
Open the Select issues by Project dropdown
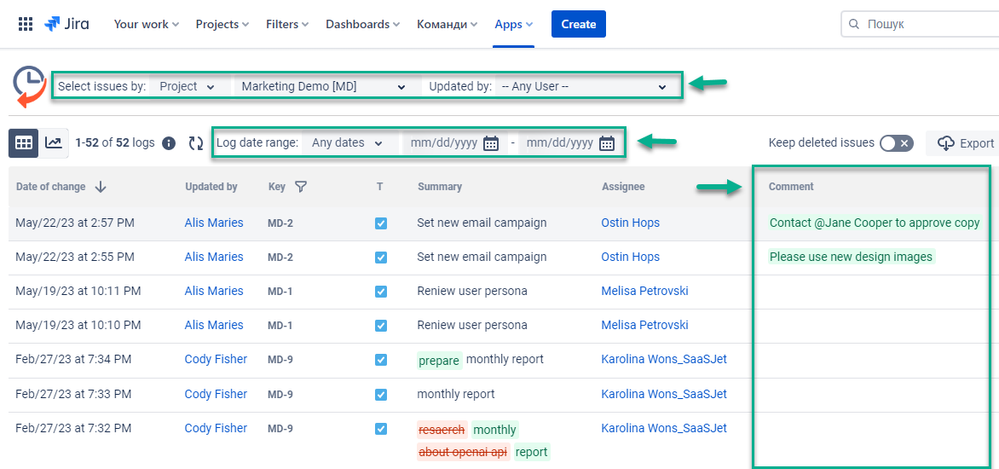tap(187, 87)
